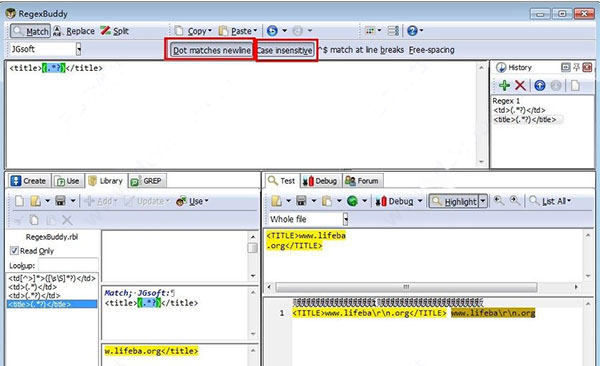This screenshot has width=600, height=366.
Task: Switch to the GREP tab
Action: [147, 181]
